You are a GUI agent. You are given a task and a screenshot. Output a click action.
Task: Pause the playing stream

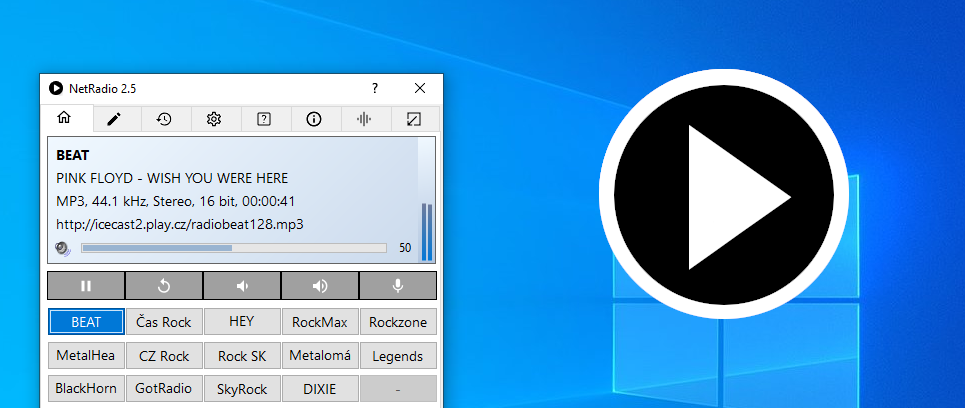click(86, 286)
